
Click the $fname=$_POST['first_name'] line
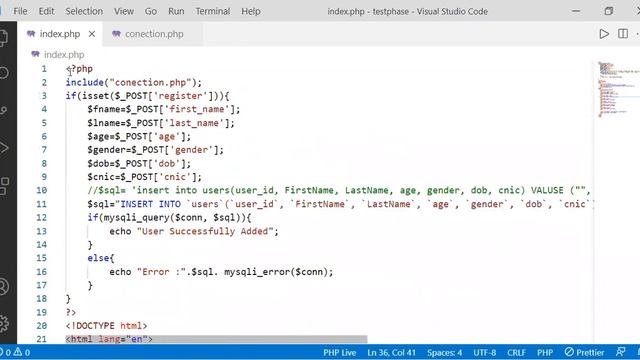[164, 109]
